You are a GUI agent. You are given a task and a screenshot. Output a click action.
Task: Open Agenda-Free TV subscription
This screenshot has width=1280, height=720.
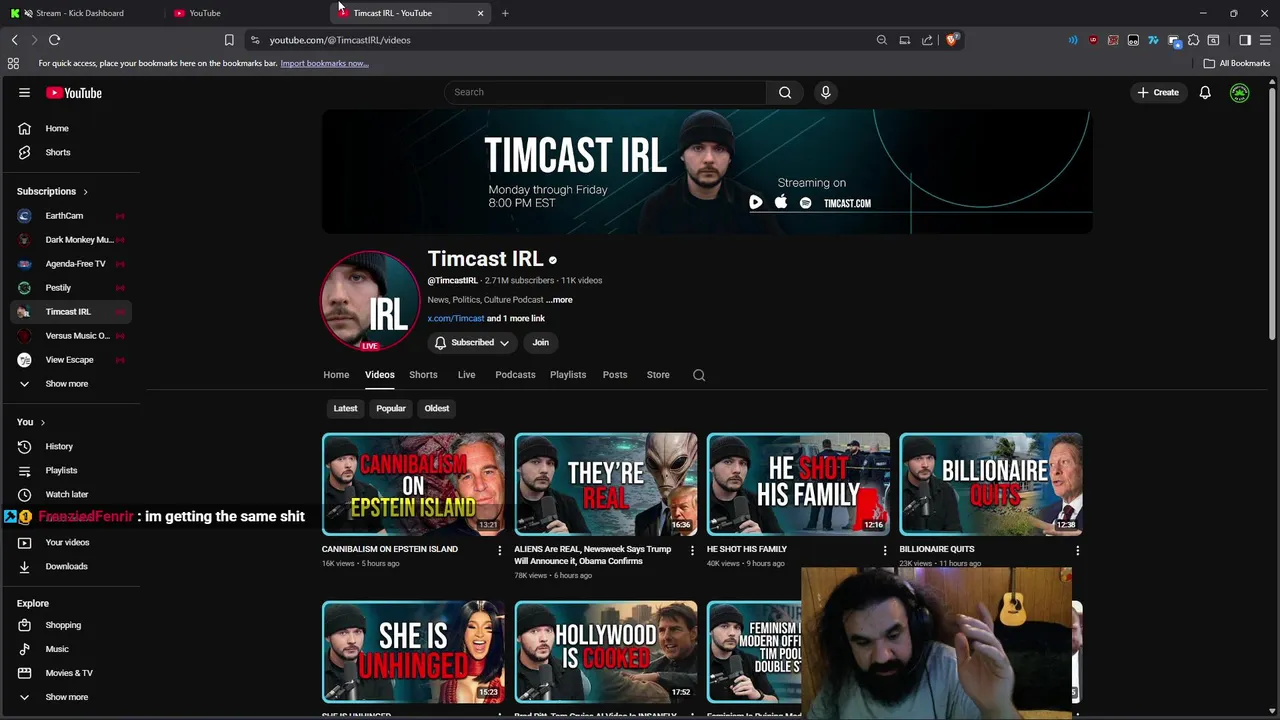click(70, 264)
